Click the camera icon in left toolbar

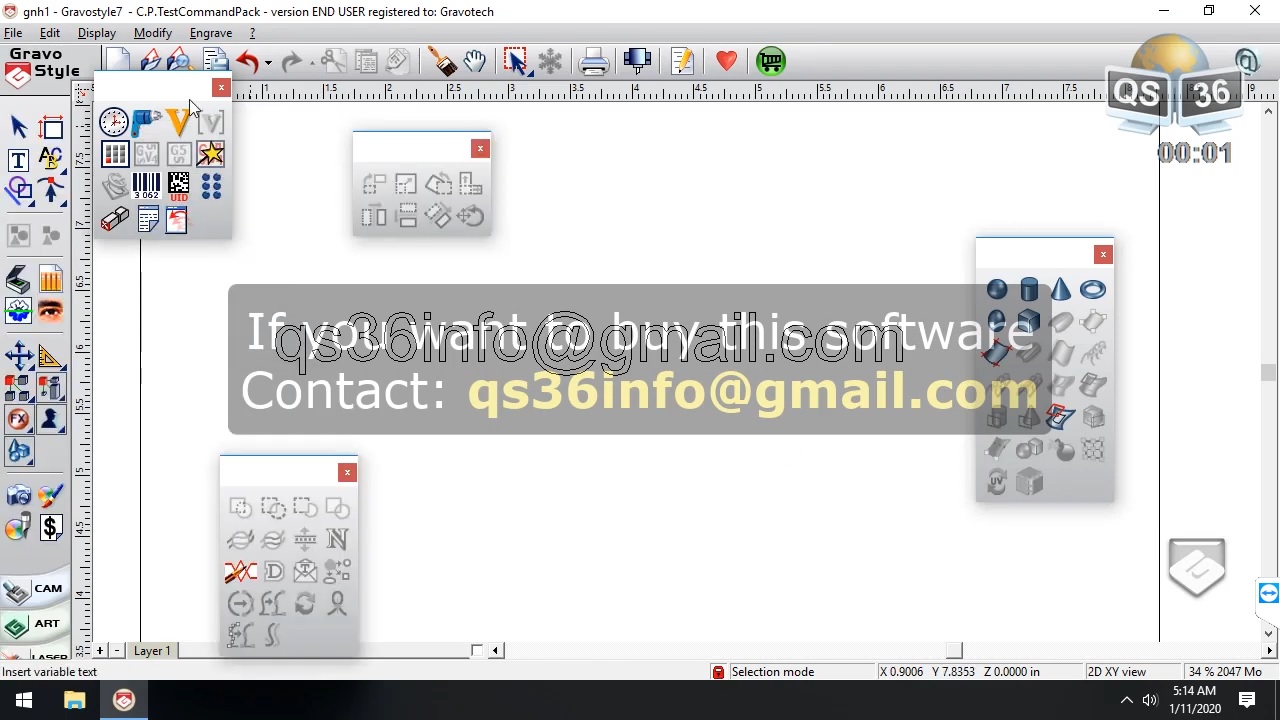pyautogui.click(x=18, y=496)
